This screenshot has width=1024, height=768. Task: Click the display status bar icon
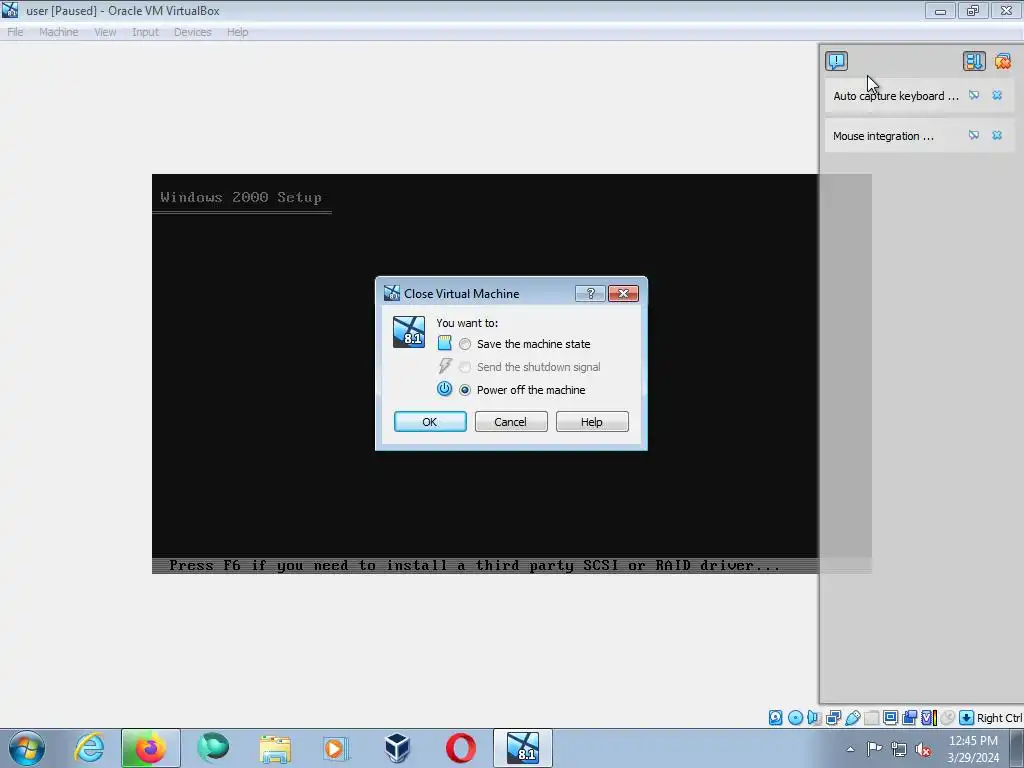coord(890,718)
